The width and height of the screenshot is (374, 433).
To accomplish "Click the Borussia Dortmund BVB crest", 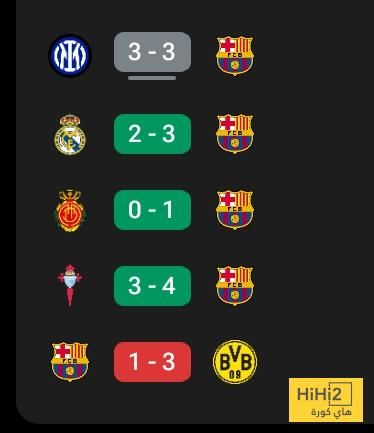I will pyautogui.click(x=235, y=362).
